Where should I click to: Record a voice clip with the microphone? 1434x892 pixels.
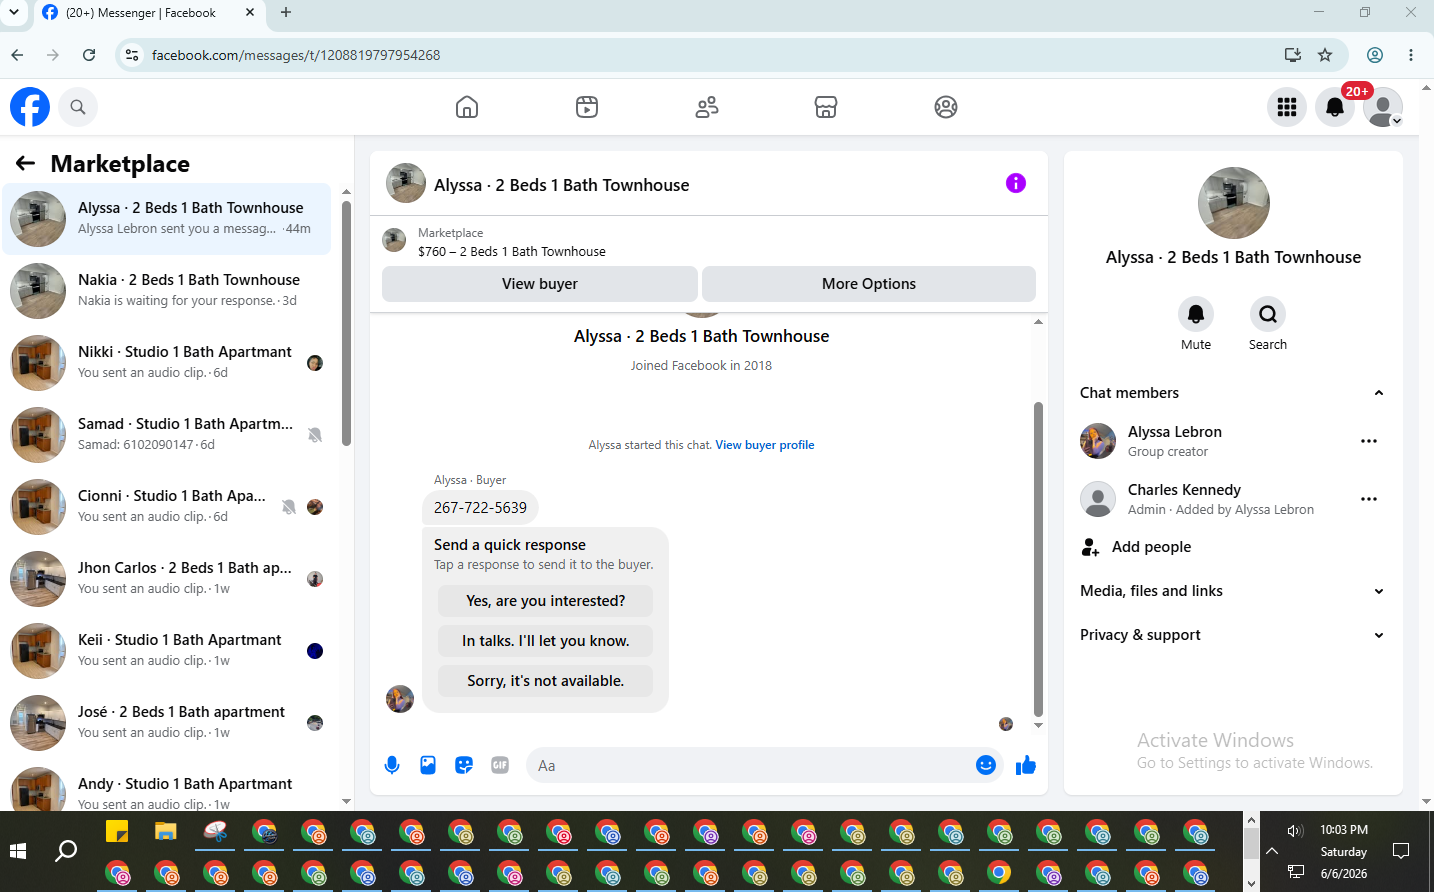[392, 765]
